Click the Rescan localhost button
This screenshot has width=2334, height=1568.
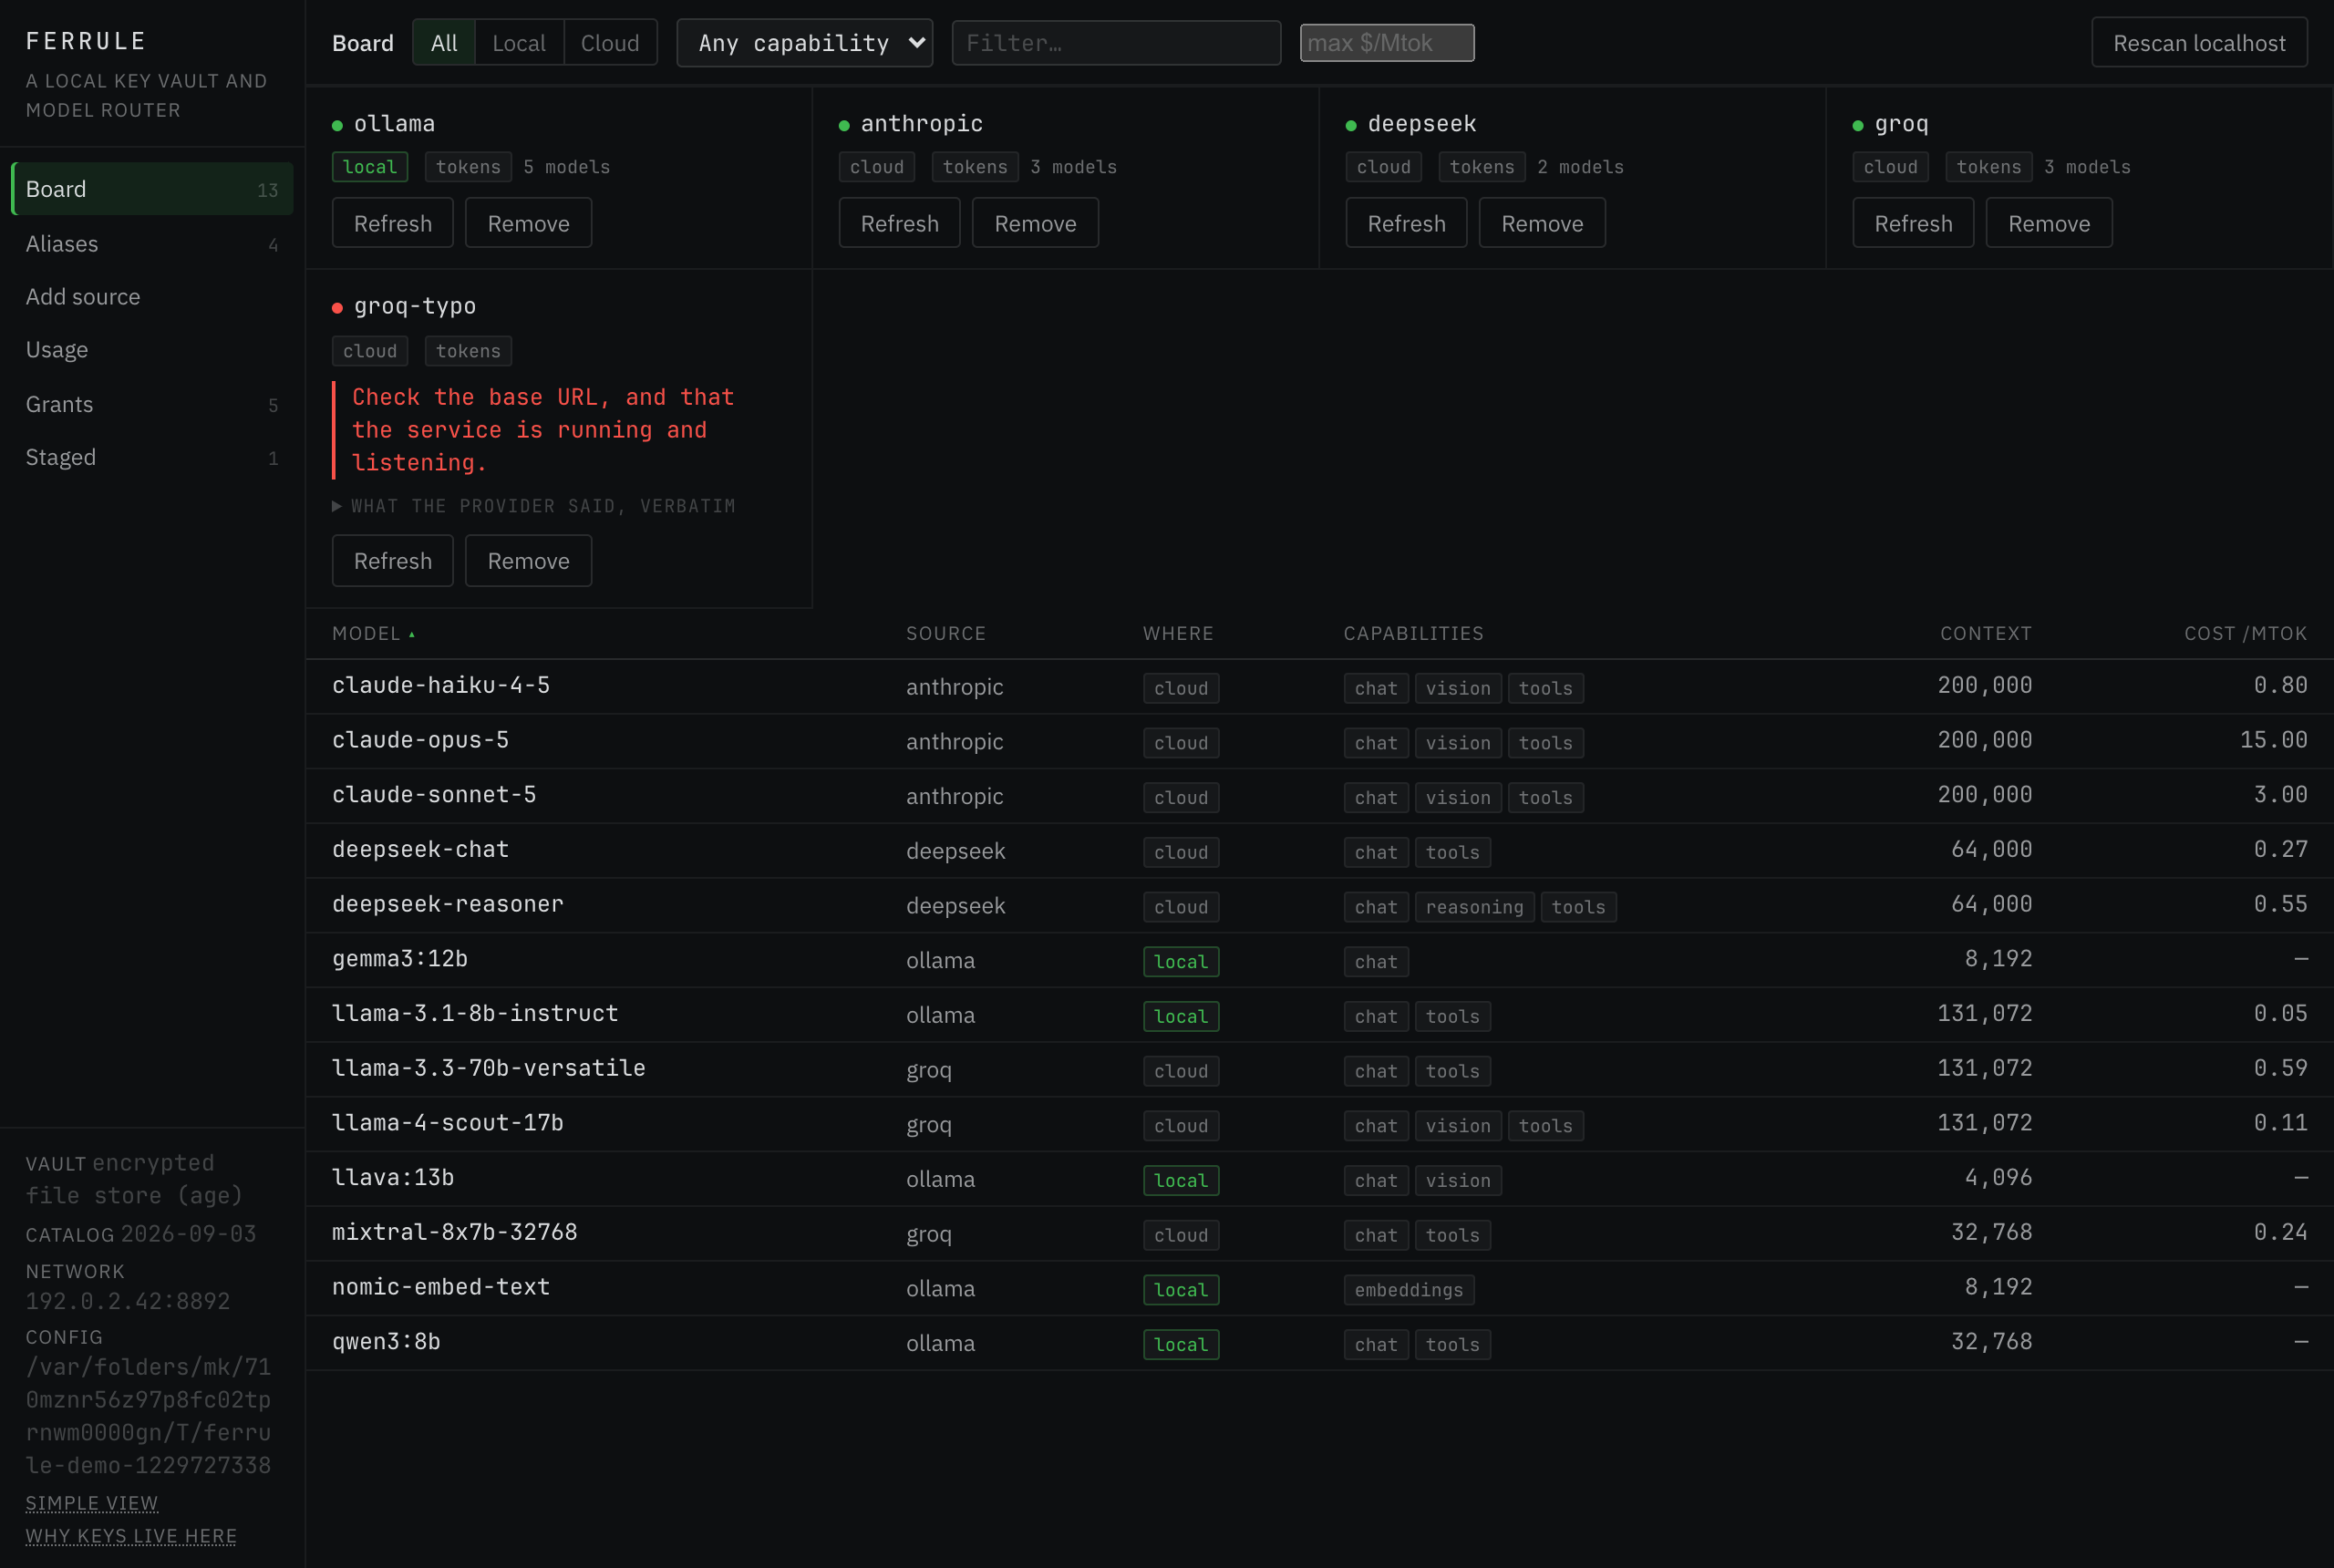click(x=2199, y=43)
